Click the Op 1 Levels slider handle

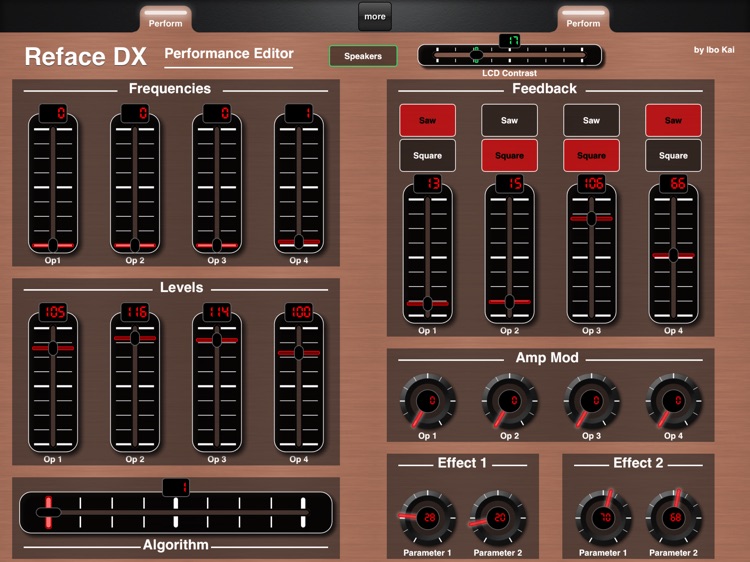(x=53, y=348)
